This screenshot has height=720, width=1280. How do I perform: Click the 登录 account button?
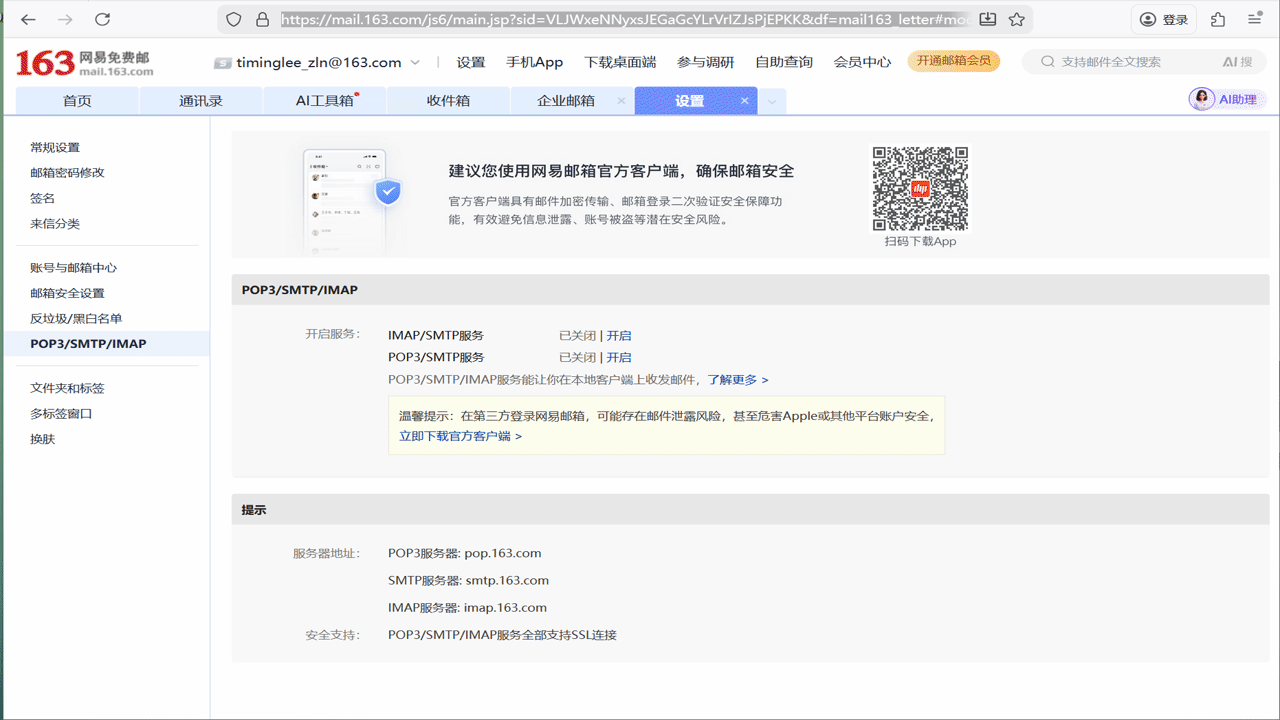pos(1165,19)
